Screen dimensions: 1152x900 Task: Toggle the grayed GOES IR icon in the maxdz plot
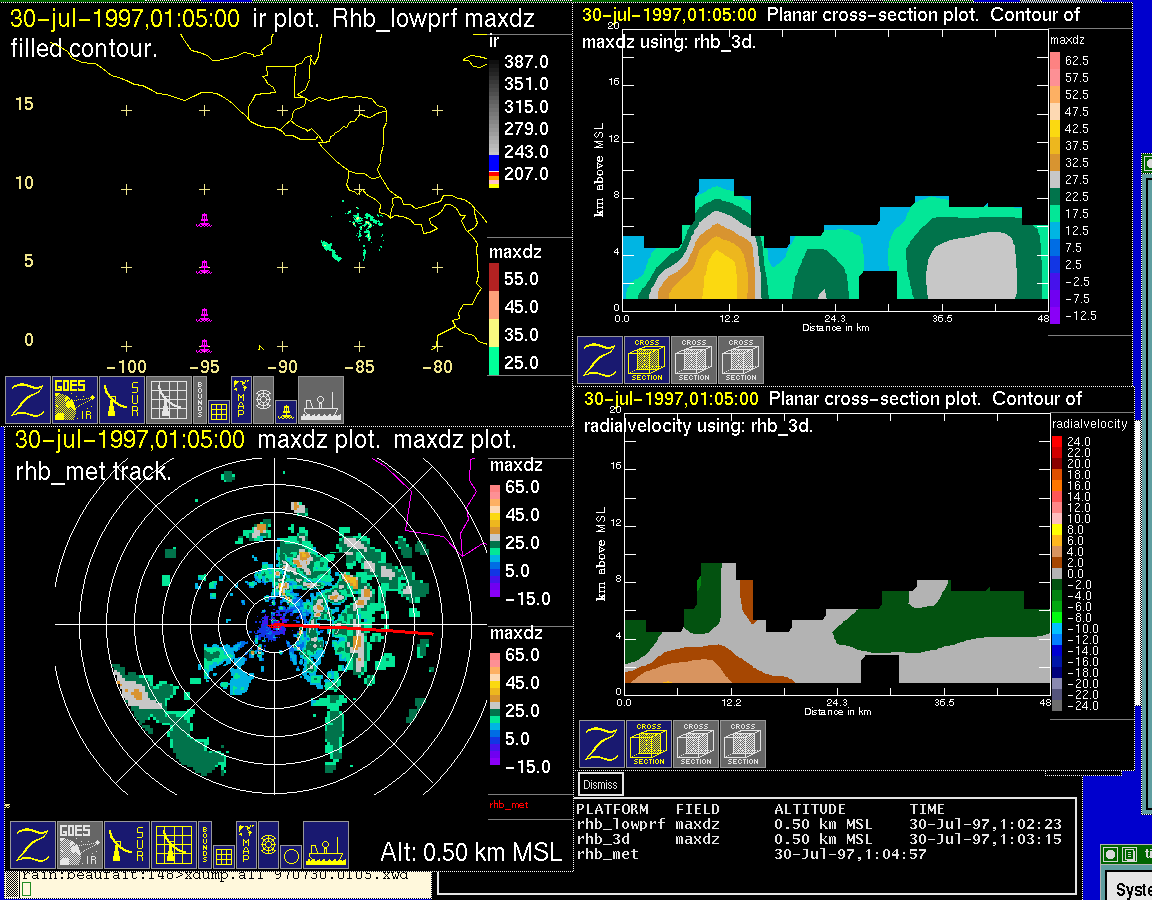tap(79, 845)
